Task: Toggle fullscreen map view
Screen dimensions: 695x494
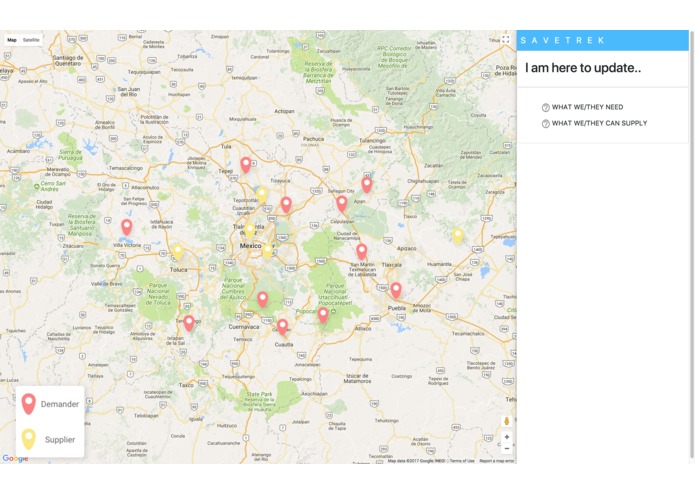Action: tap(506, 39)
